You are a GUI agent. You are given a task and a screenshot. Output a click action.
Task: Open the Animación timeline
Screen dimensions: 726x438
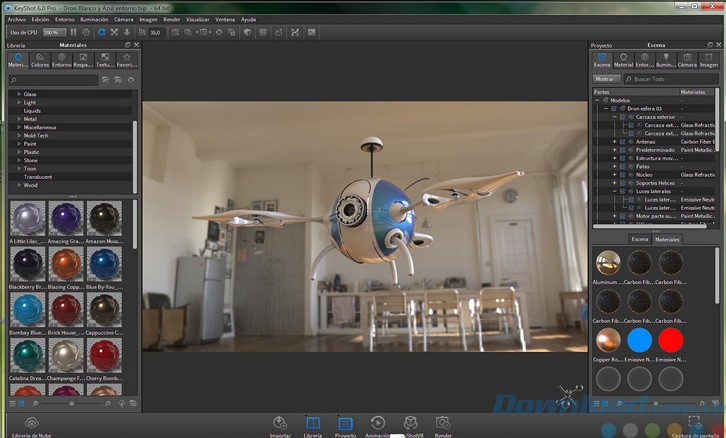point(377,426)
